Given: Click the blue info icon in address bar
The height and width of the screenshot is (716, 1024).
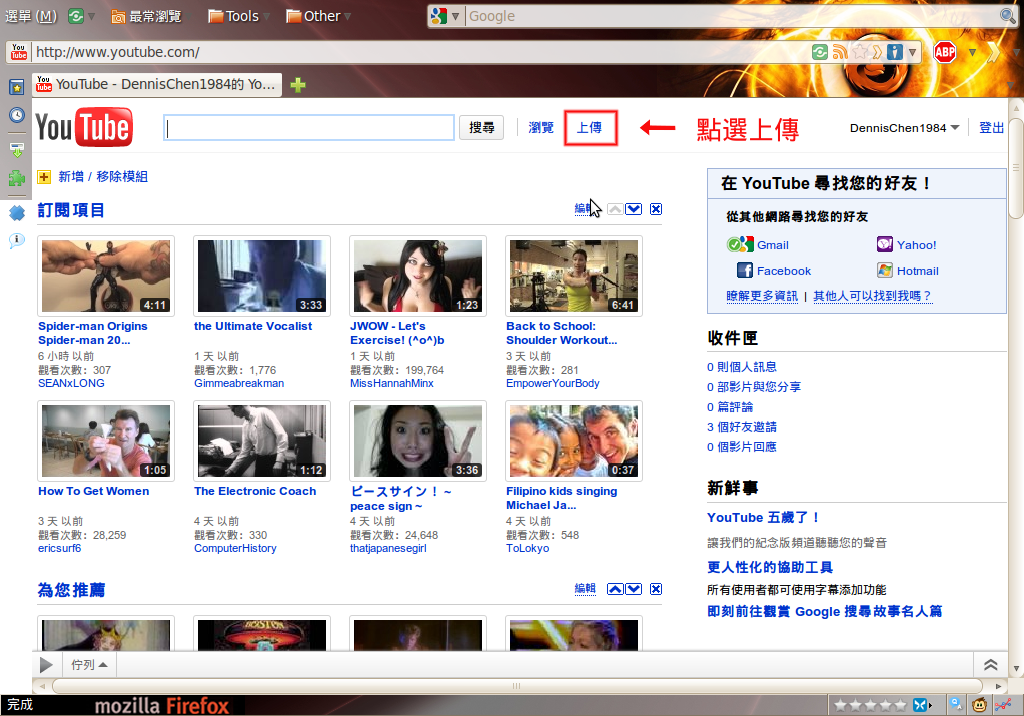Looking at the screenshot, I should click(895, 52).
